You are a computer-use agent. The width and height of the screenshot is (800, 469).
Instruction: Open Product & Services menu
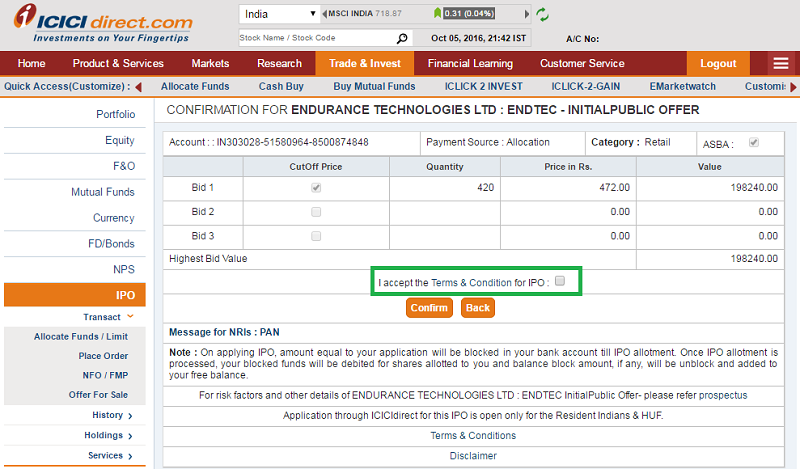coord(118,63)
